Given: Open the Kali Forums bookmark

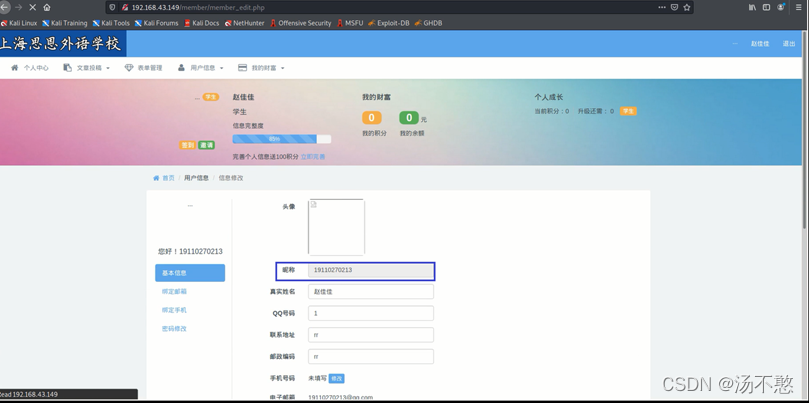Looking at the screenshot, I should pos(156,23).
